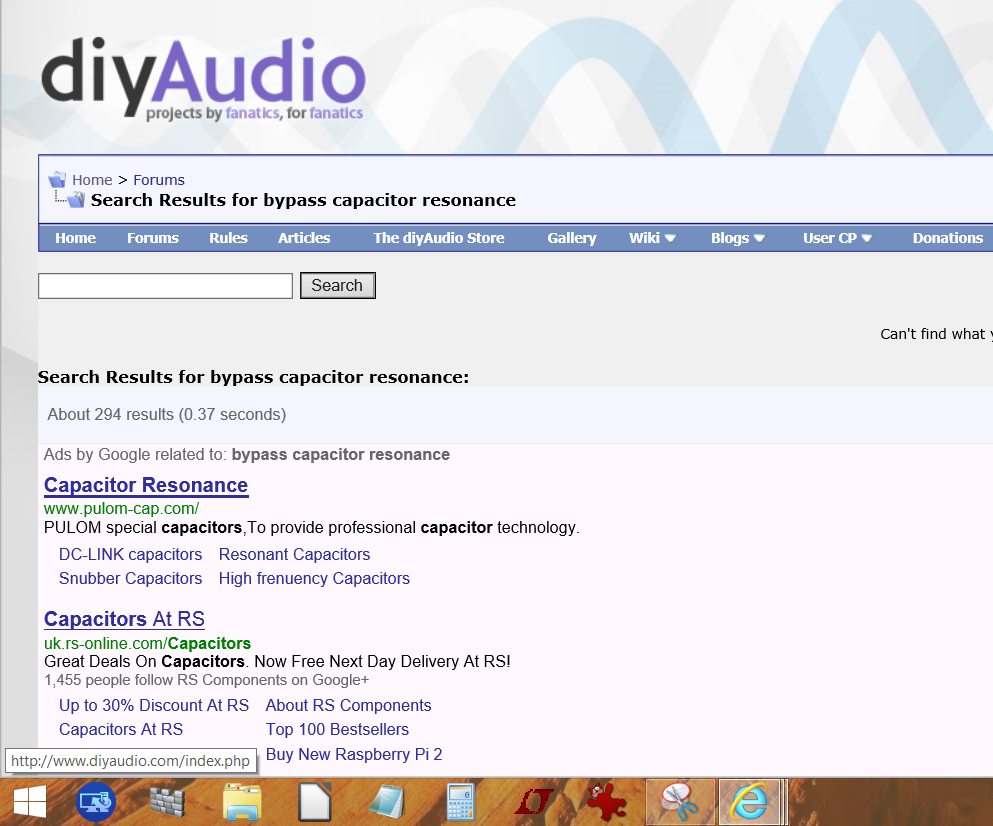Expand the Blogs dropdown menu
The width and height of the screenshot is (993, 826).
pyautogui.click(x=738, y=238)
